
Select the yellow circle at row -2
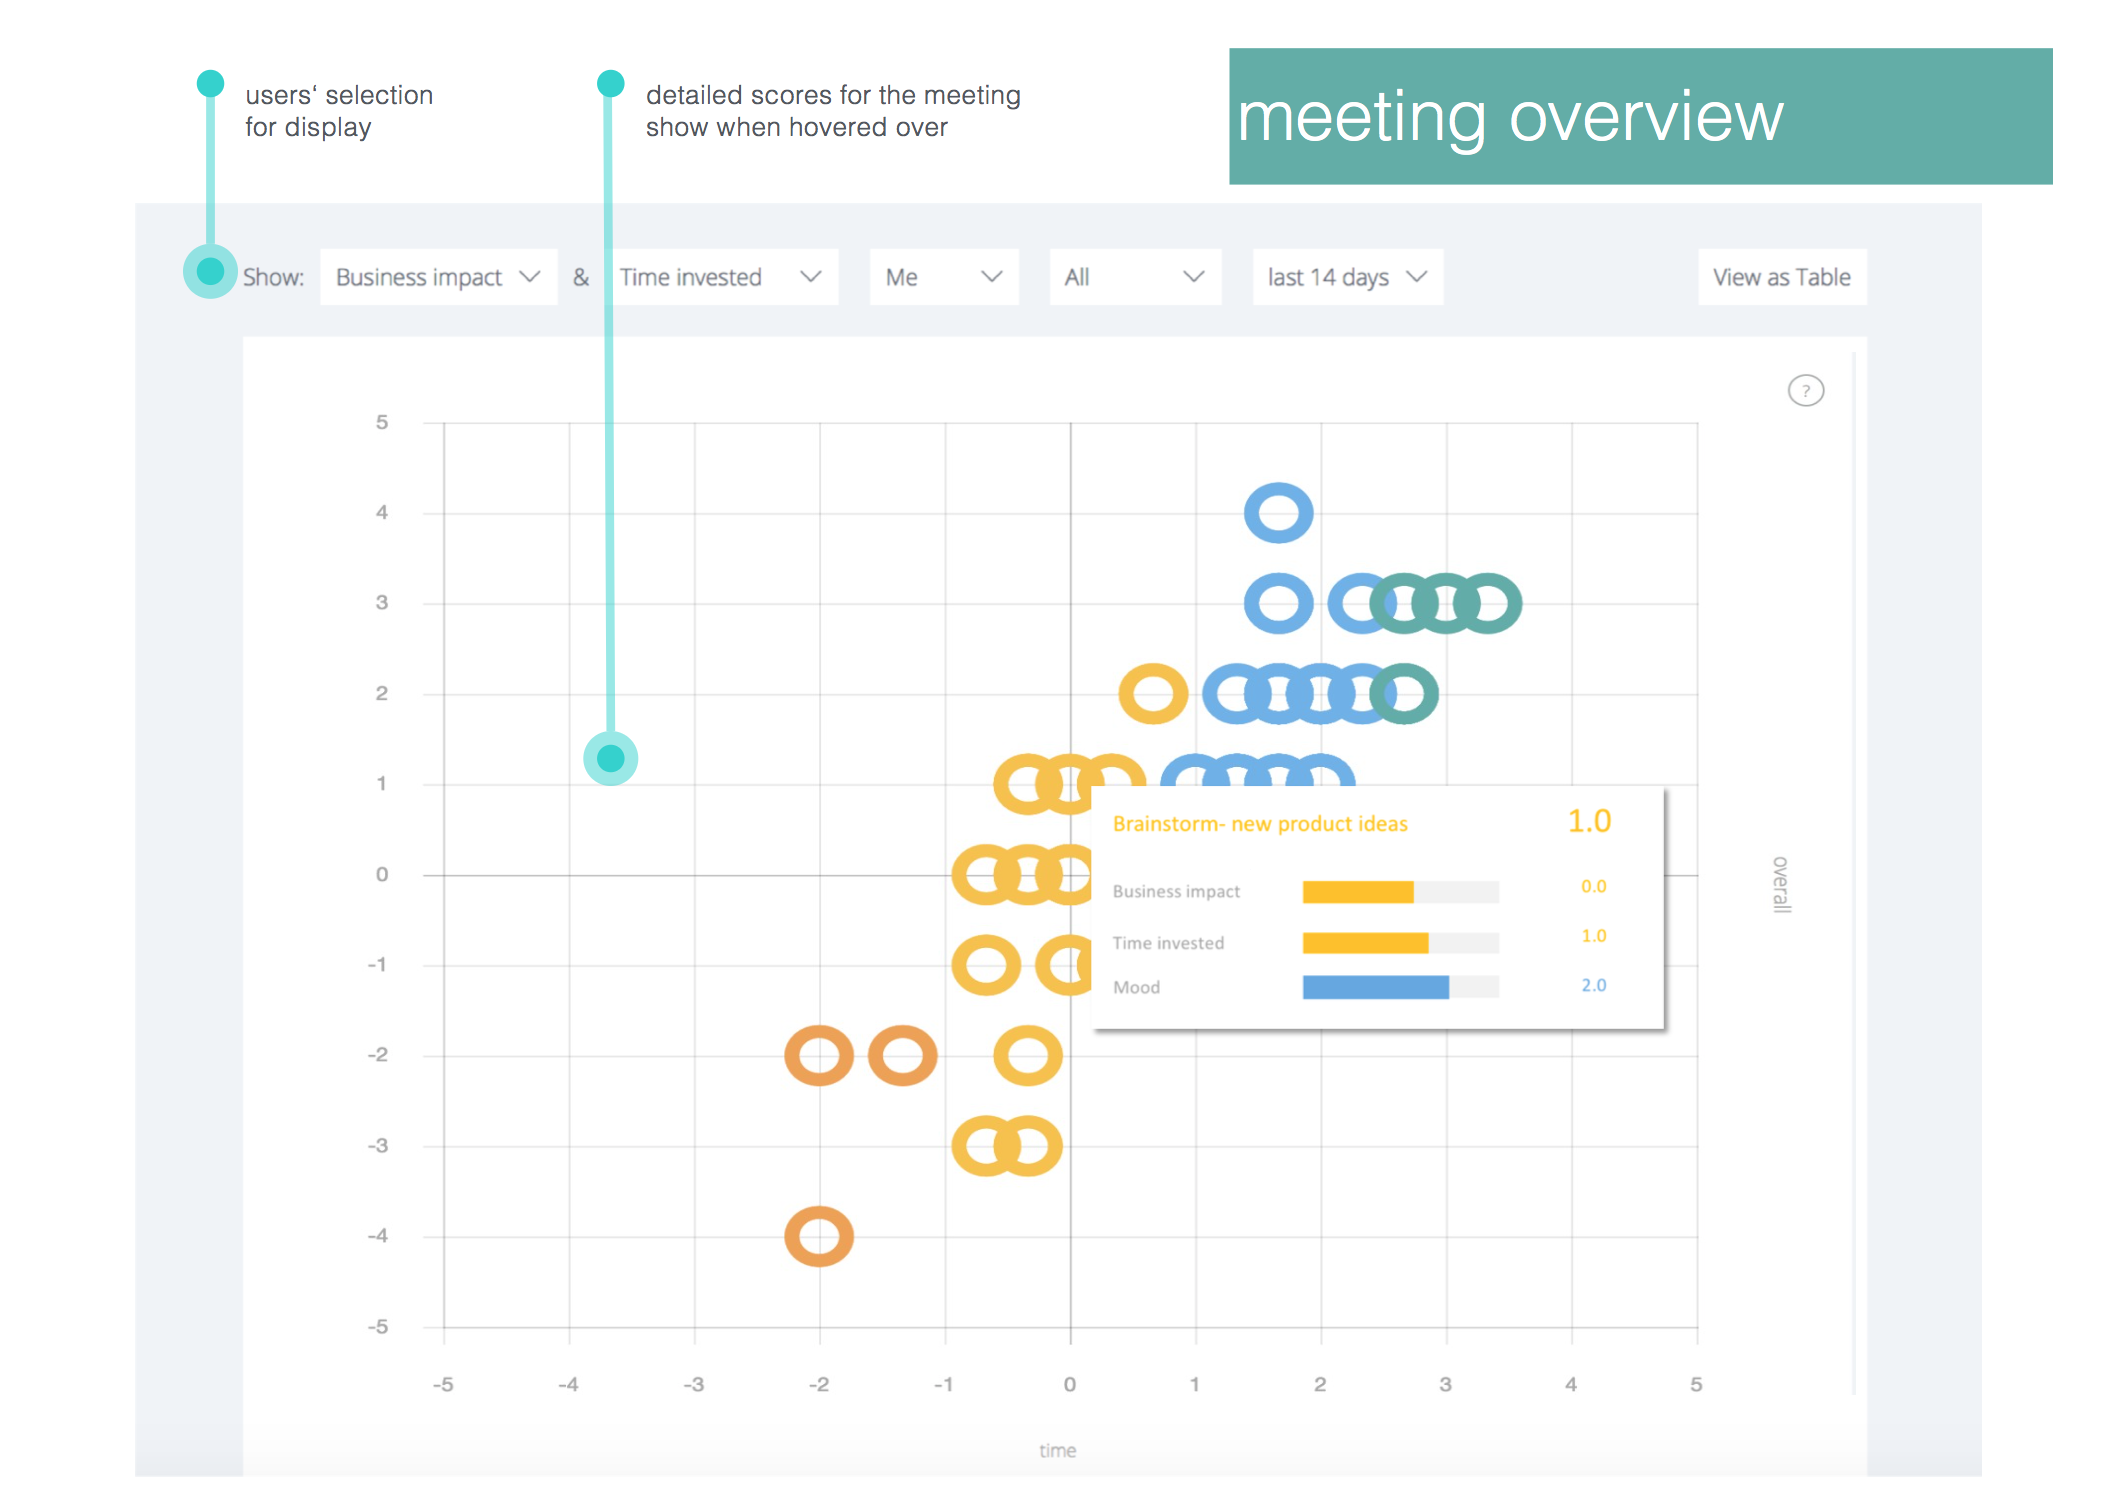tap(1027, 1055)
